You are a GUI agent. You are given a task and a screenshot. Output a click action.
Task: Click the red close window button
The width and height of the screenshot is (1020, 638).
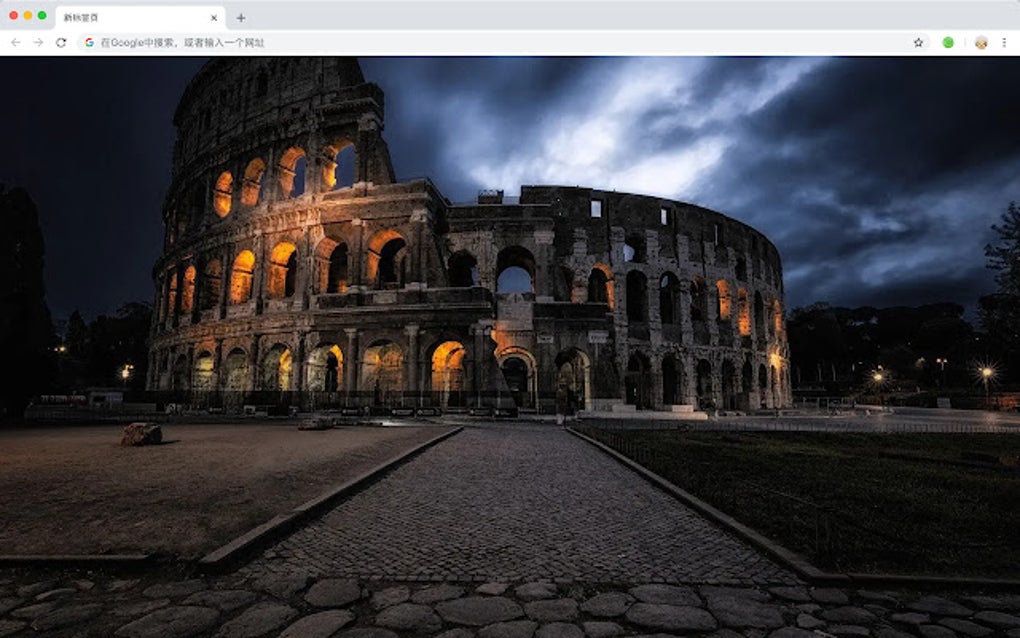tap(12, 16)
